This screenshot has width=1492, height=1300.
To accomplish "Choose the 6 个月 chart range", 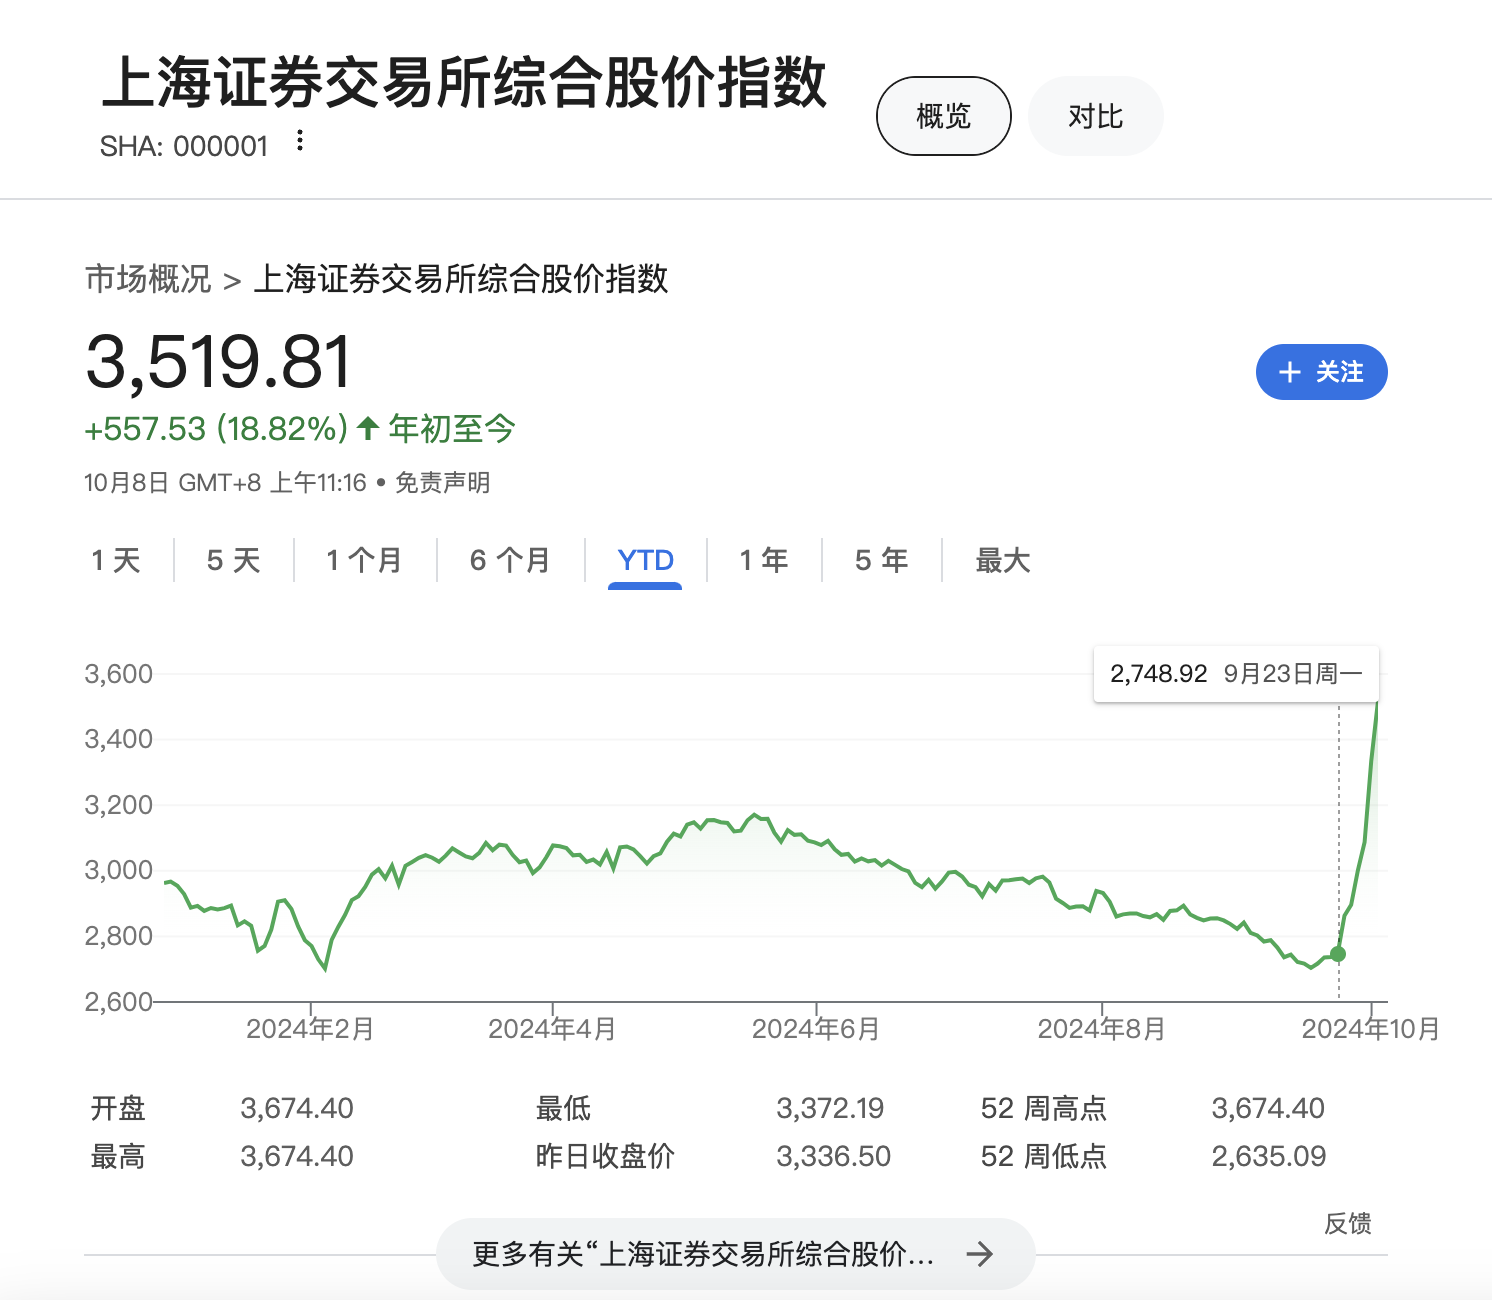I will pyautogui.click(x=510, y=560).
